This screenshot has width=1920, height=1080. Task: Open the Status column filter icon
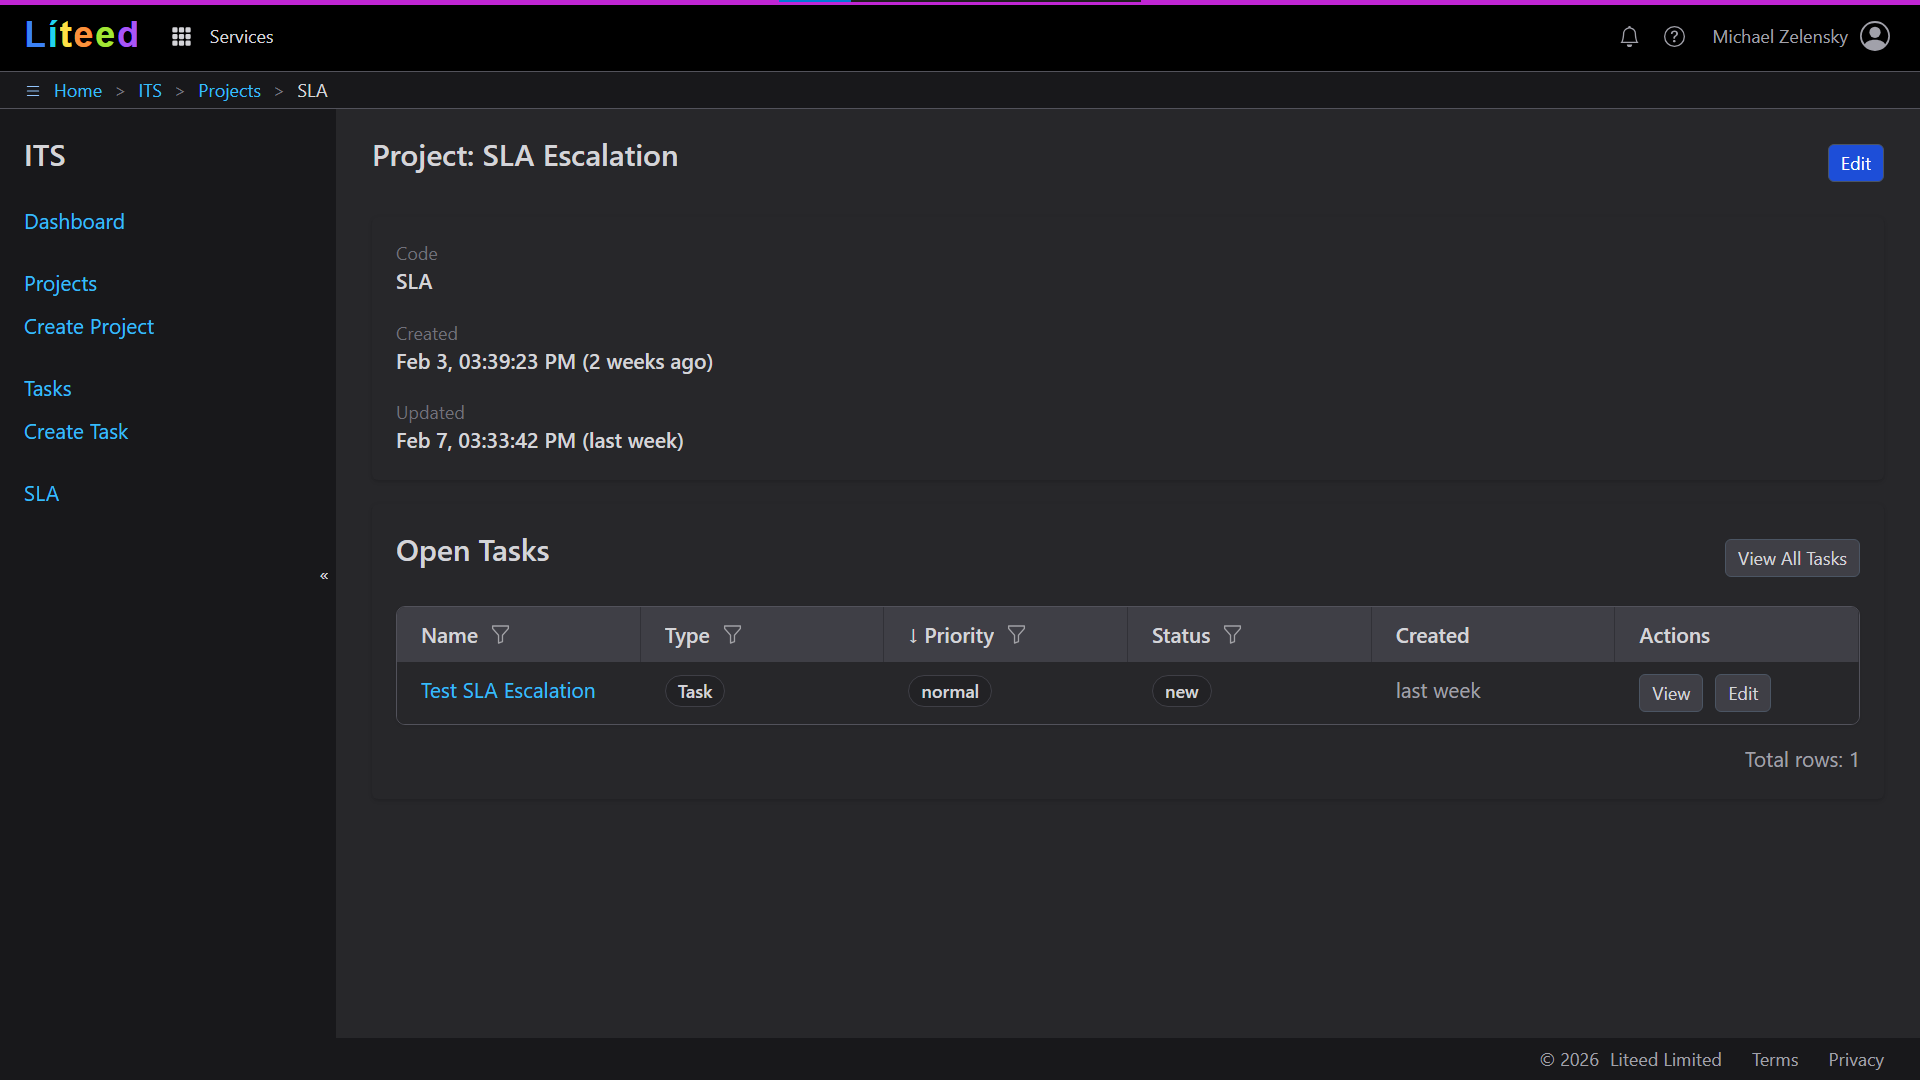[x=1232, y=635]
